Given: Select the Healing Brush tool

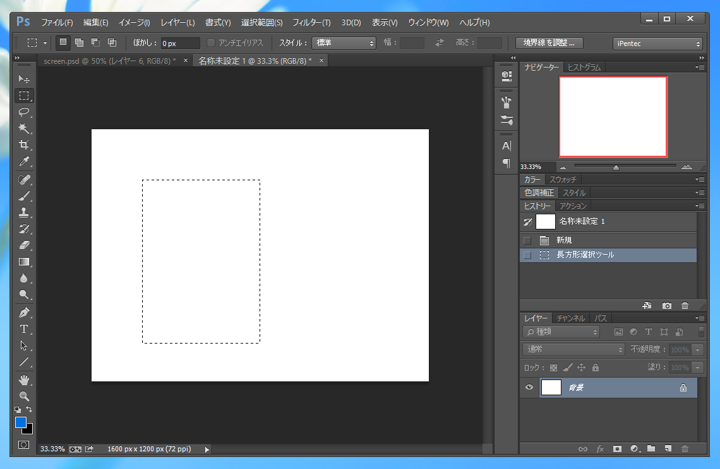Looking at the screenshot, I should pyautogui.click(x=24, y=180).
